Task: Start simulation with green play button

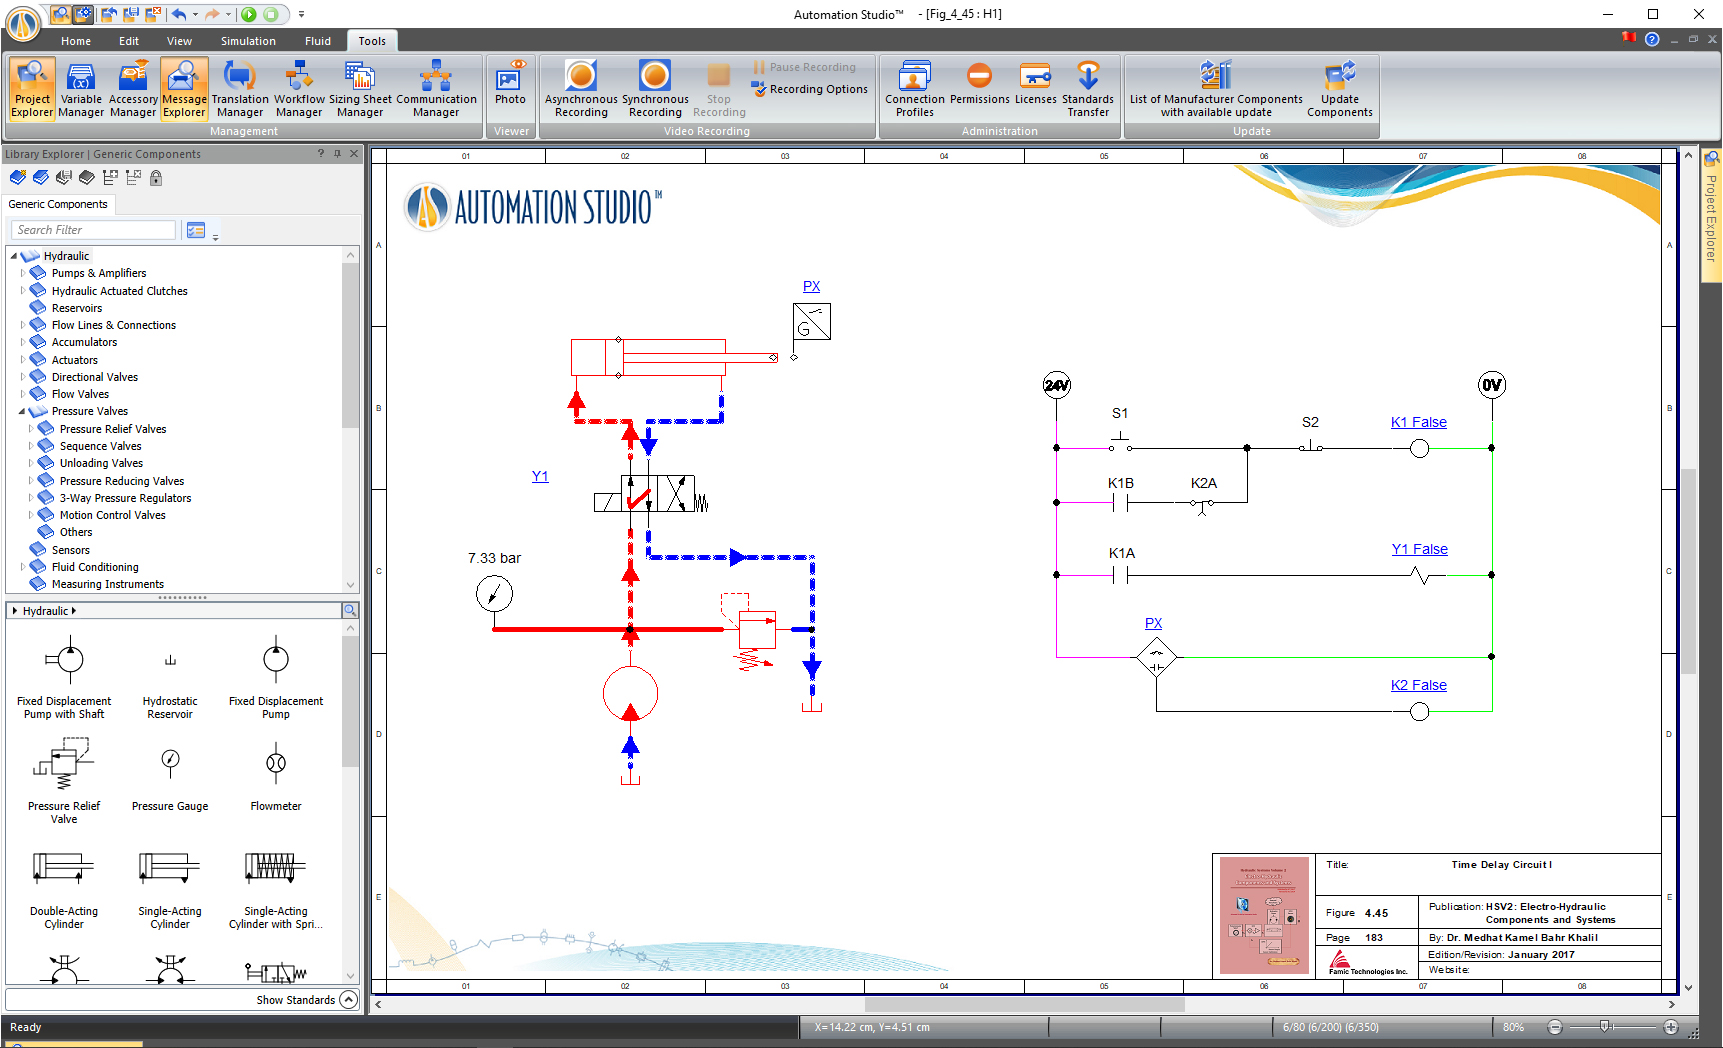Action: click(249, 14)
